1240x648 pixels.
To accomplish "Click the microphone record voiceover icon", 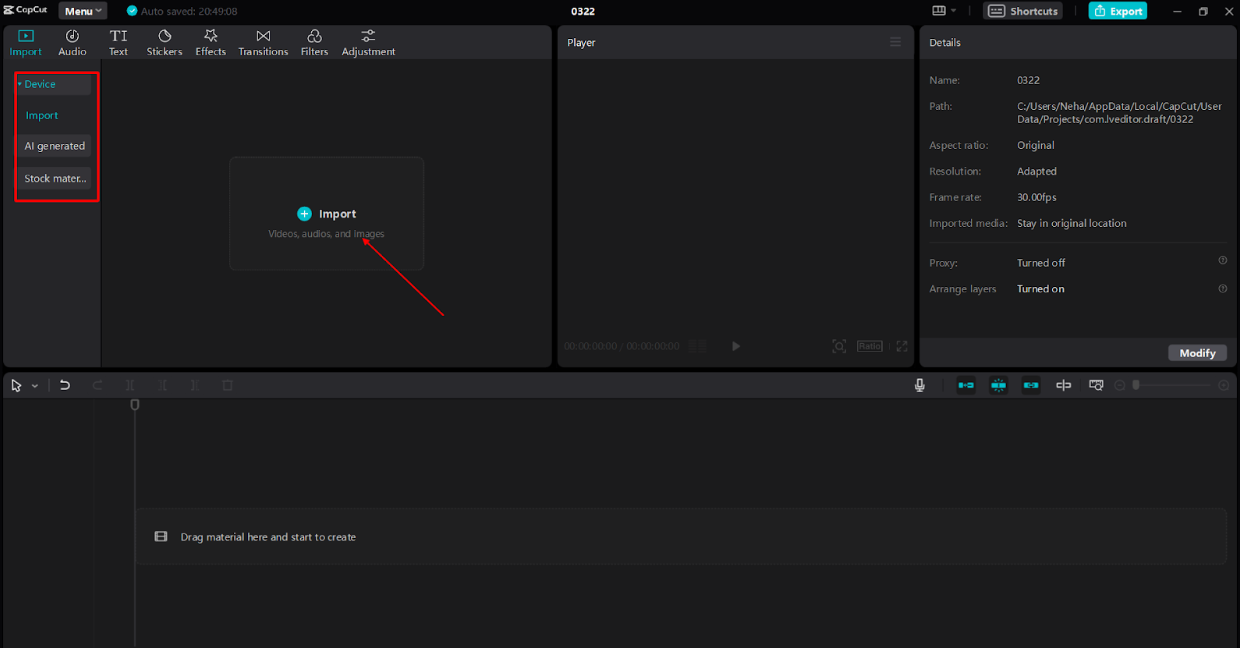I will [x=920, y=385].
